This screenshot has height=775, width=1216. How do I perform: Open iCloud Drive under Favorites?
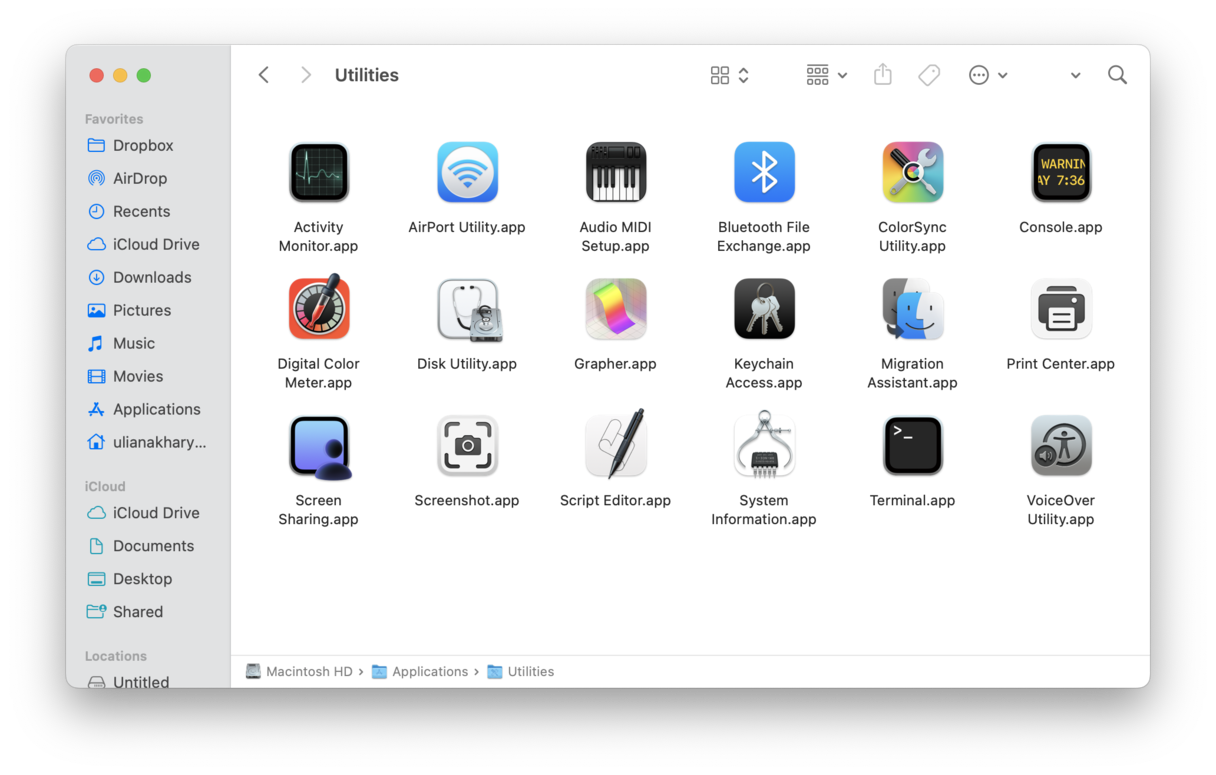(x=143, y=244)
